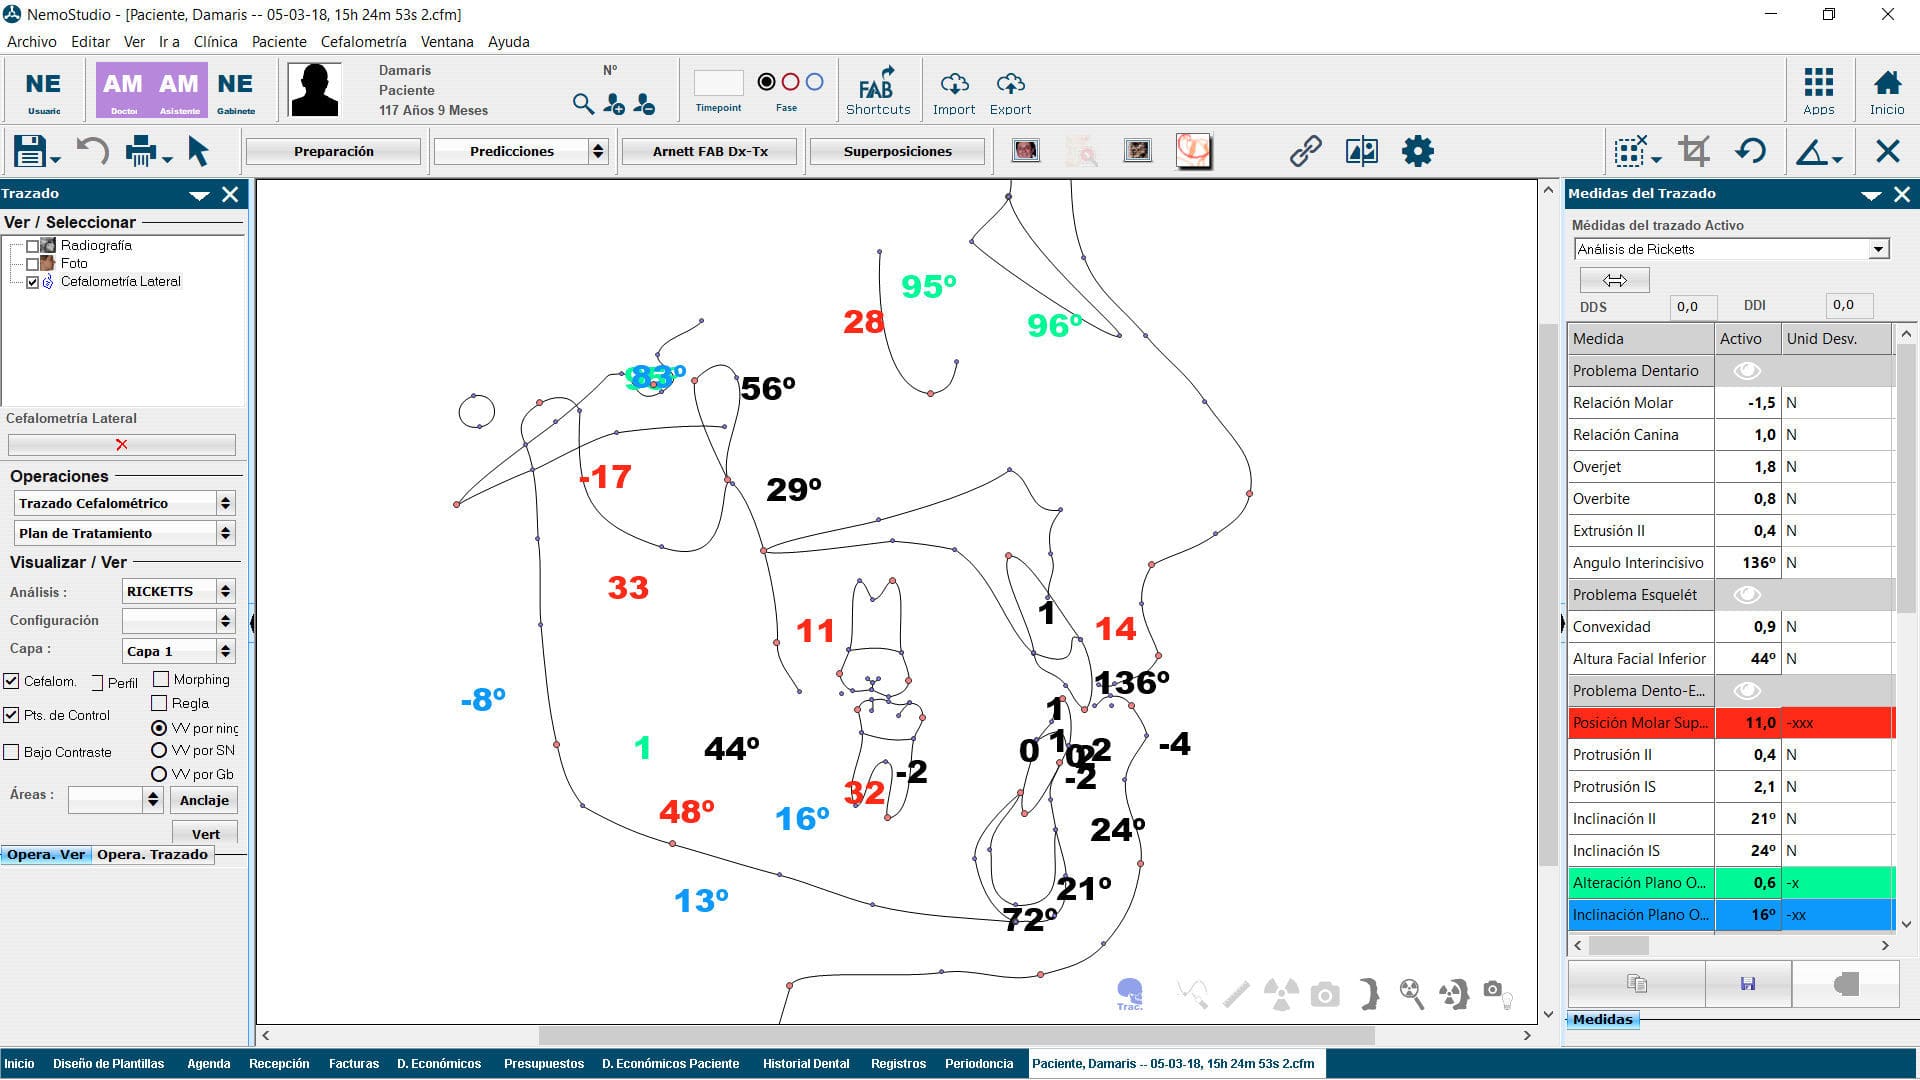
Task: Click the rotate tool icon
Action: 1751,151
